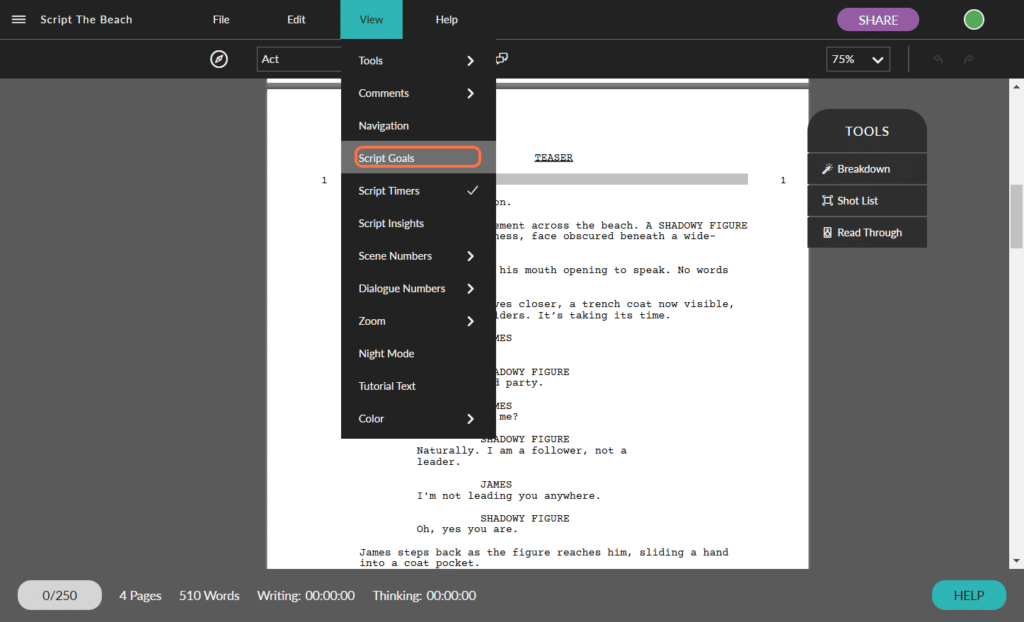The width and height of the screenshot is (1024, 622).
Task: Open the hamburger main menu
Action: 19,20
